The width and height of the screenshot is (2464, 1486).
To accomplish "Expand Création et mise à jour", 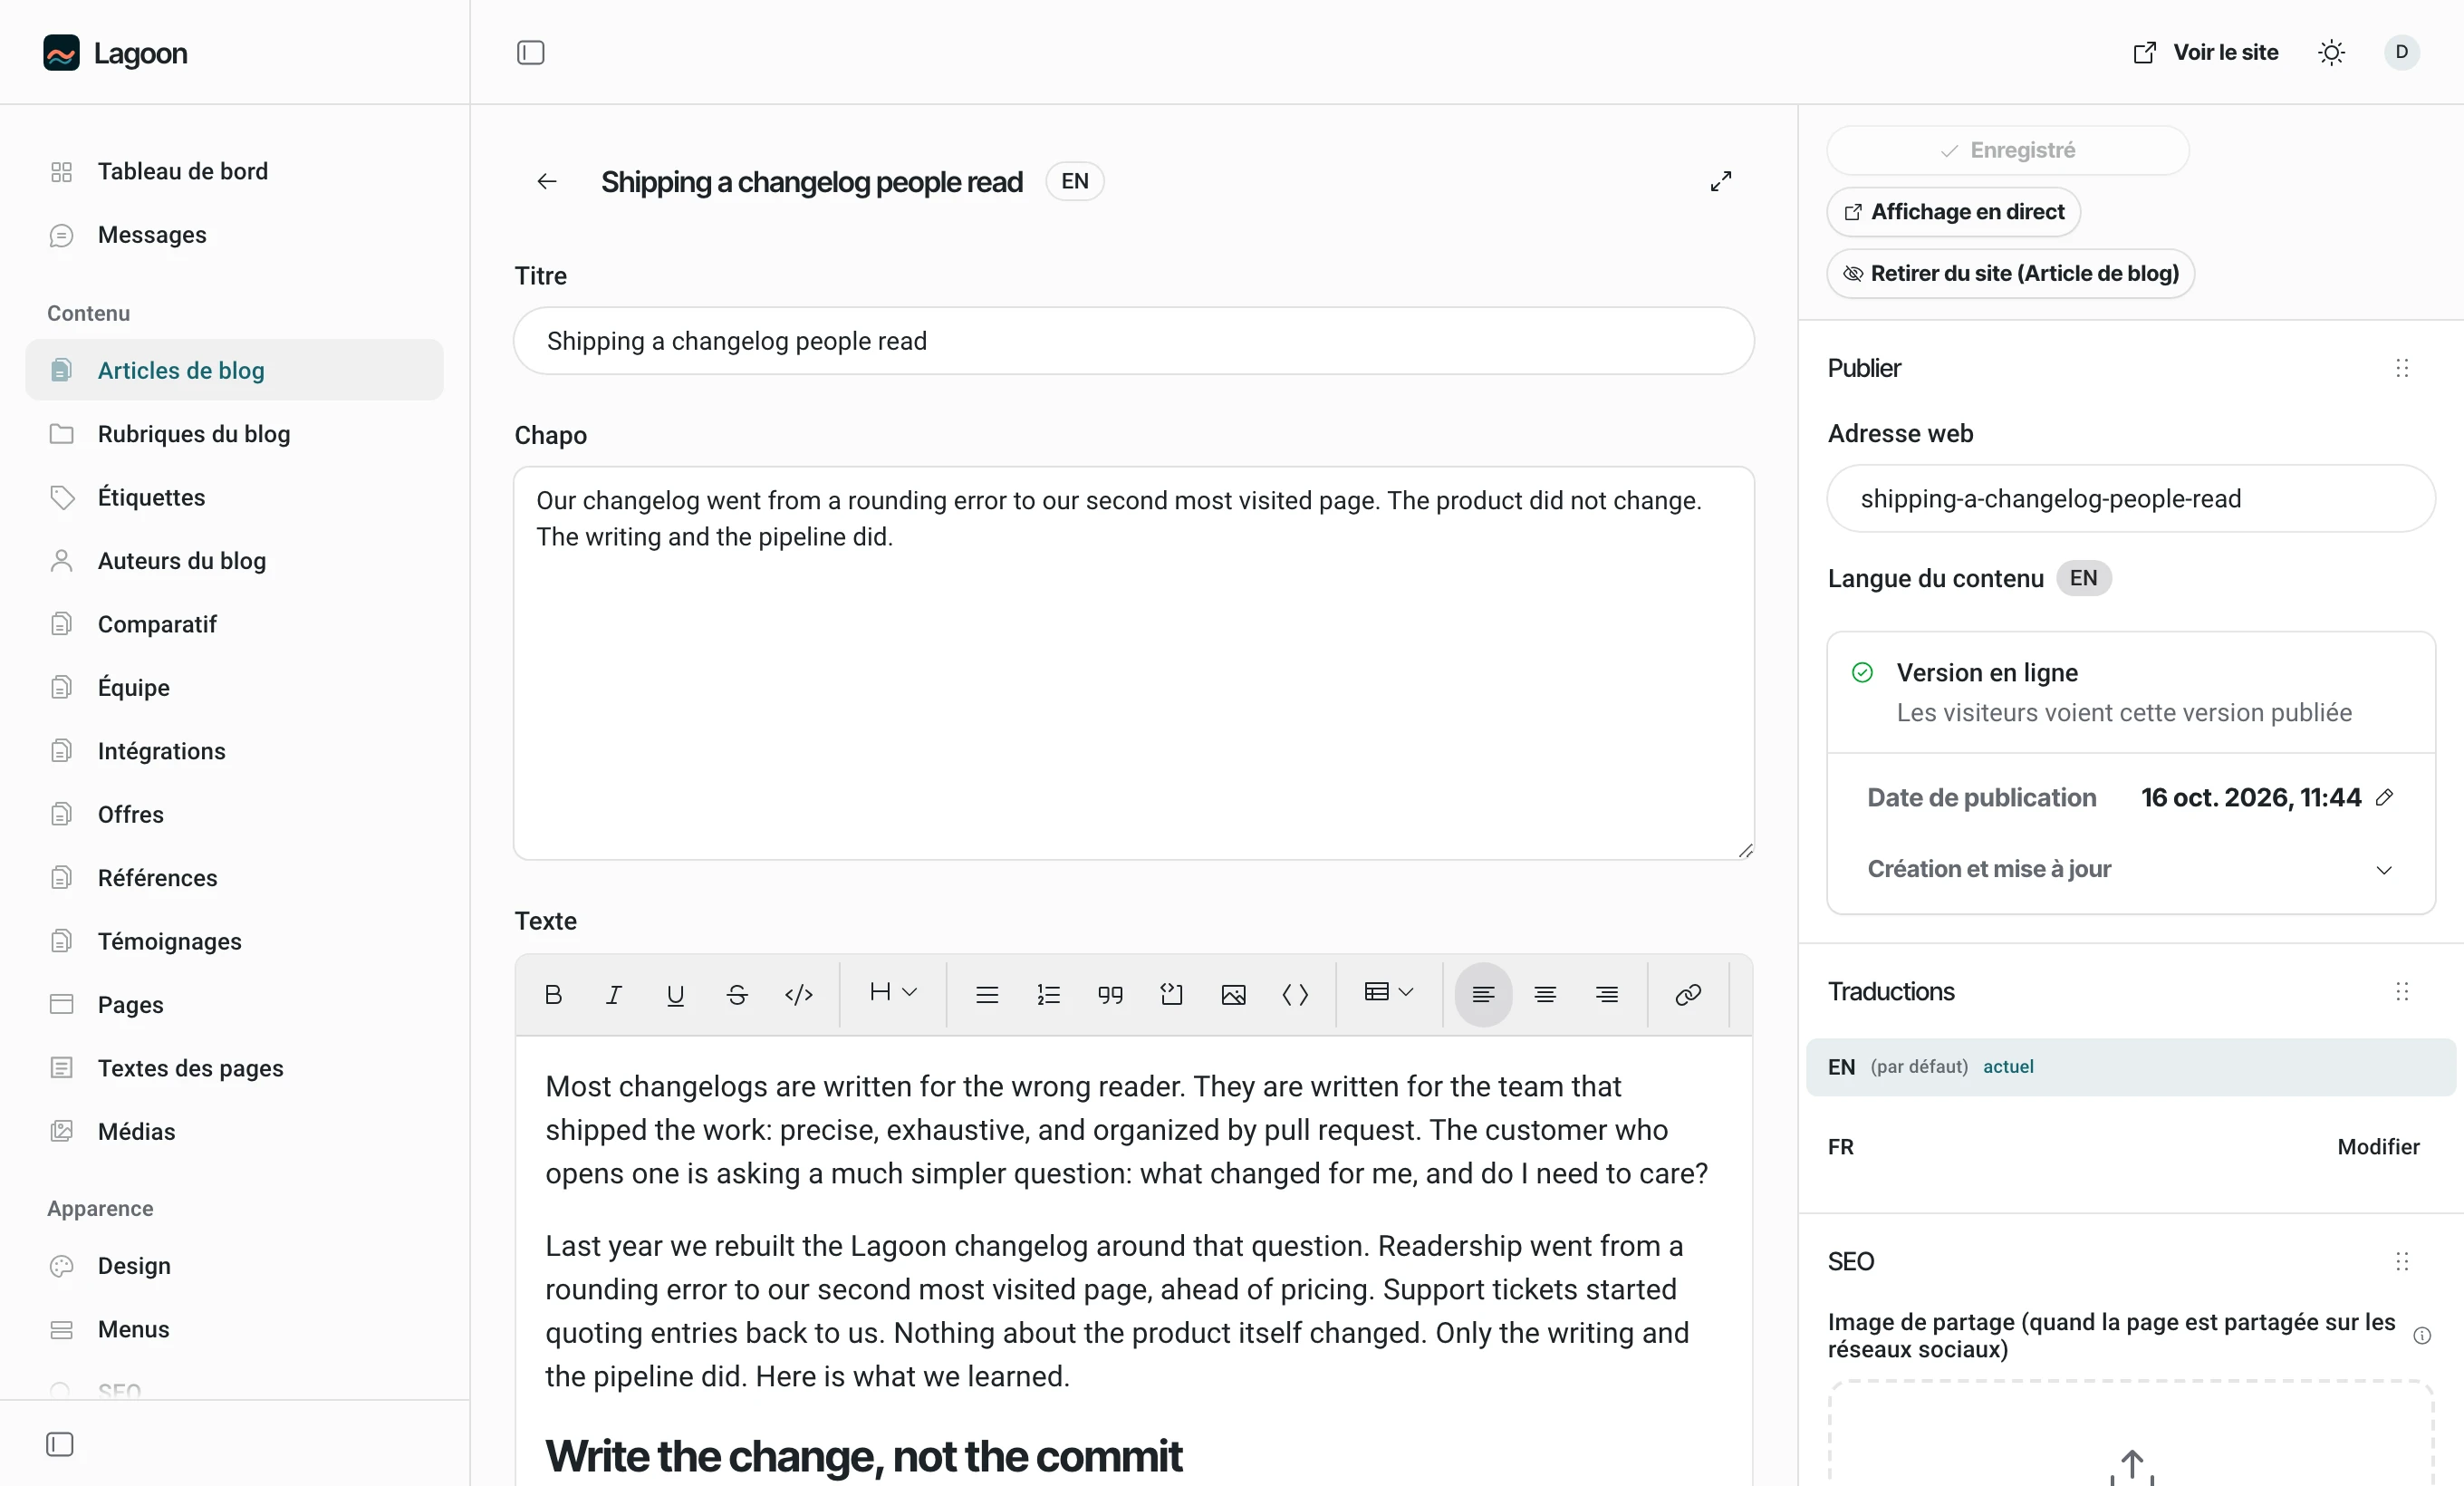I will (2130, 869).
